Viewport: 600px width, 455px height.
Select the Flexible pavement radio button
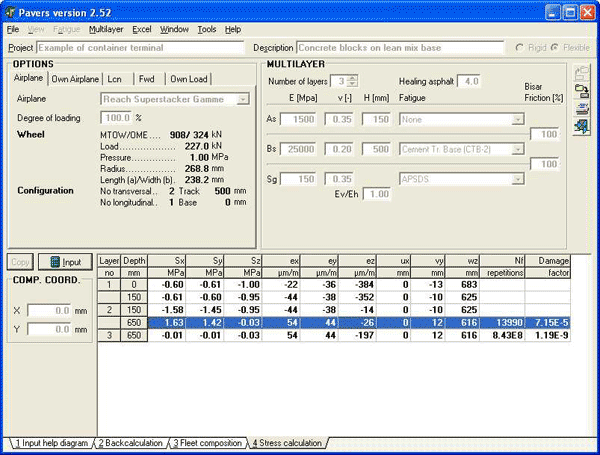coord(553,47)
